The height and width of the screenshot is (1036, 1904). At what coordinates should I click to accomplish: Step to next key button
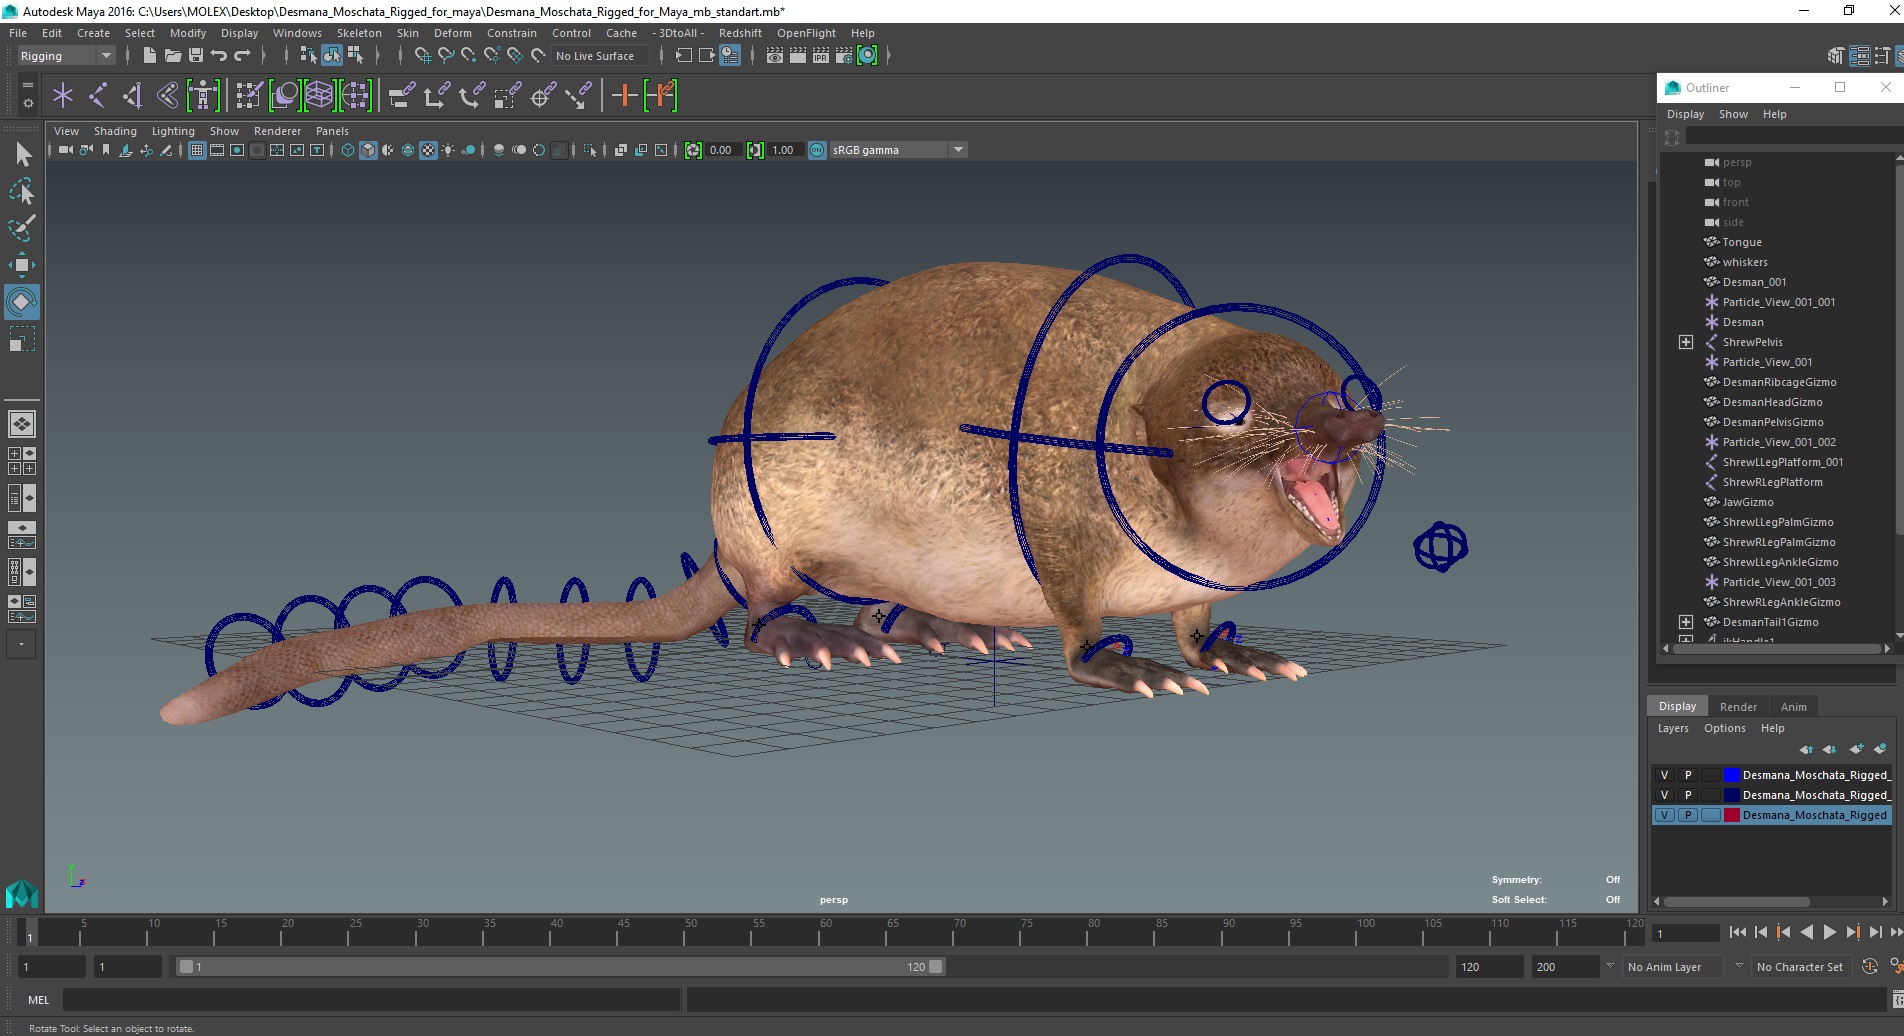pos(1852,932)
